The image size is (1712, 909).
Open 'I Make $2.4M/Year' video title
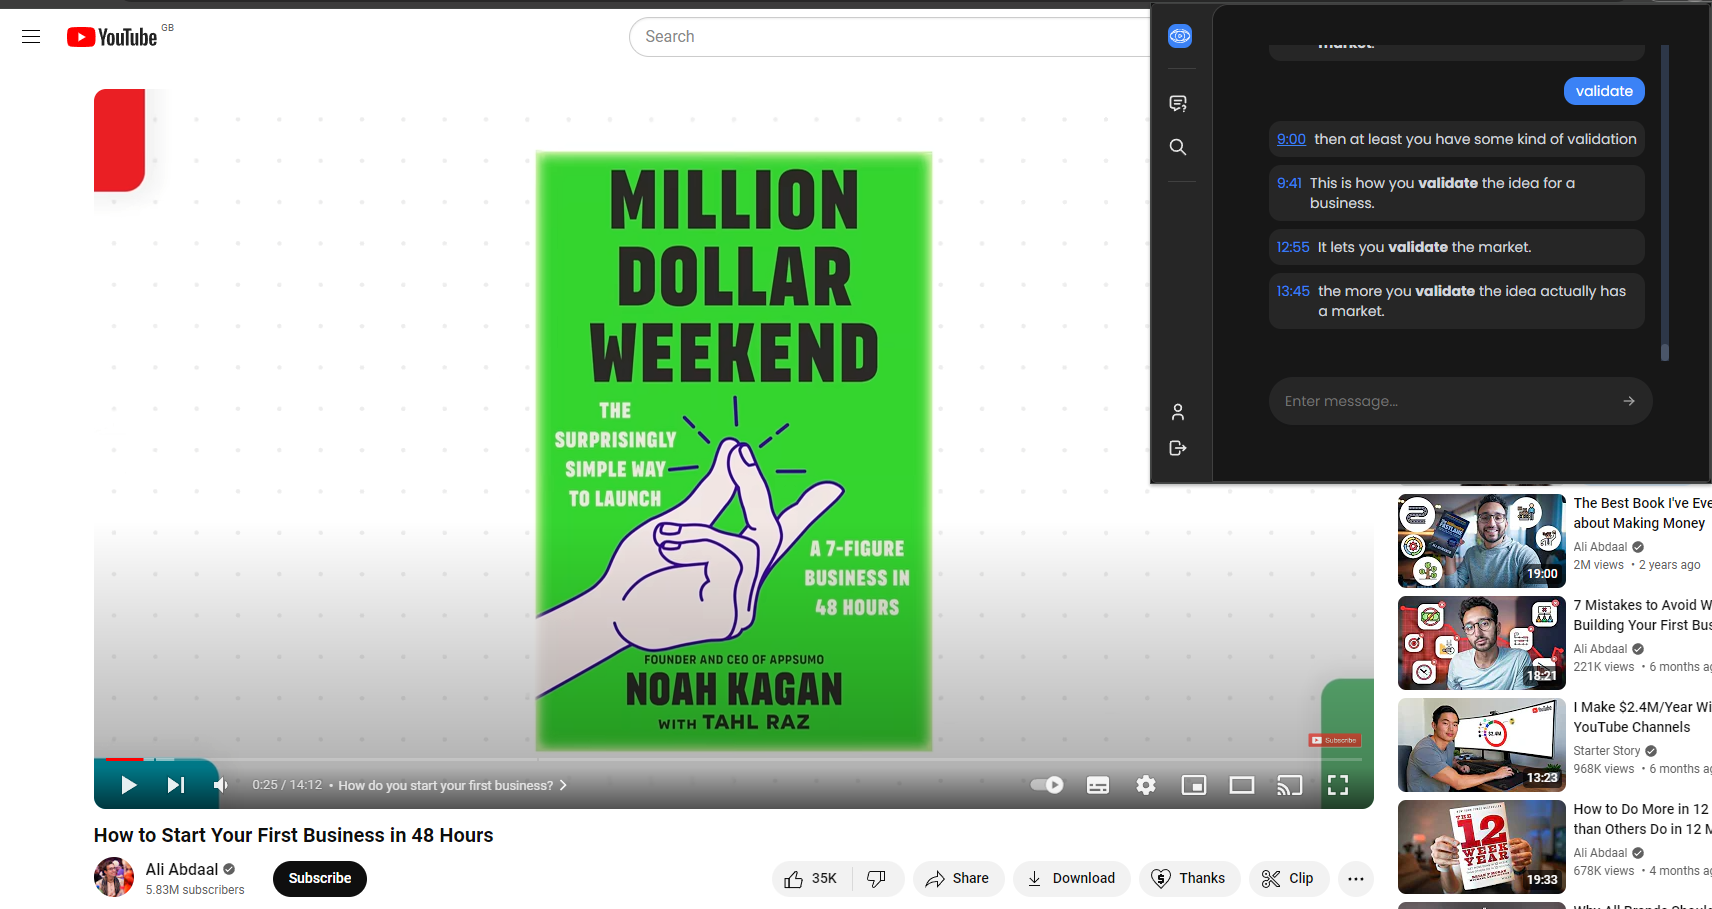coord(1642,717)
